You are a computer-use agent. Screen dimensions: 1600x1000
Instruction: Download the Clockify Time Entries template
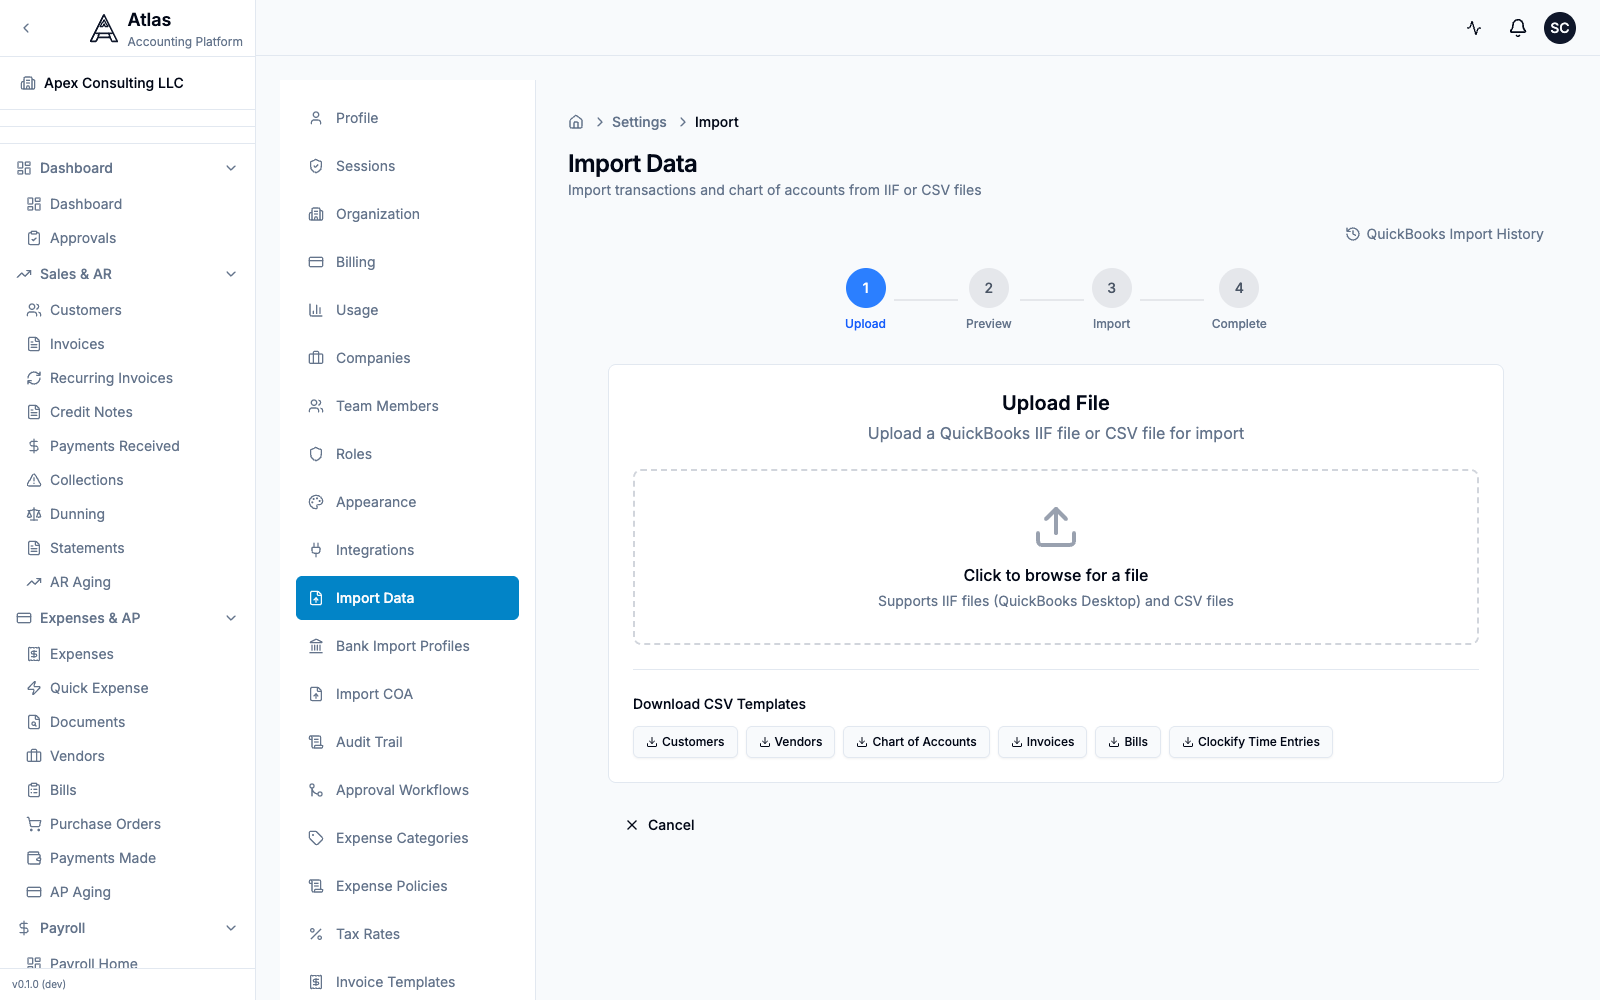(x=1250, y=742)
